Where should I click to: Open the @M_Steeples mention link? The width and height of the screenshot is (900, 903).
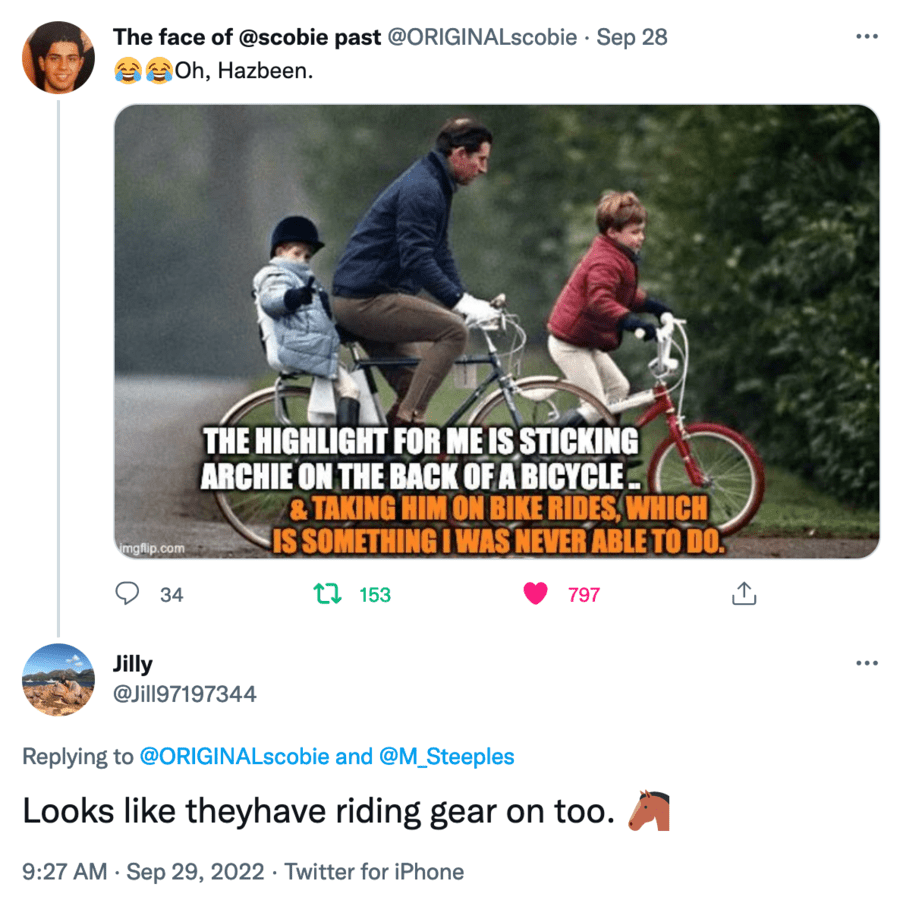click(x=447, y=756)
